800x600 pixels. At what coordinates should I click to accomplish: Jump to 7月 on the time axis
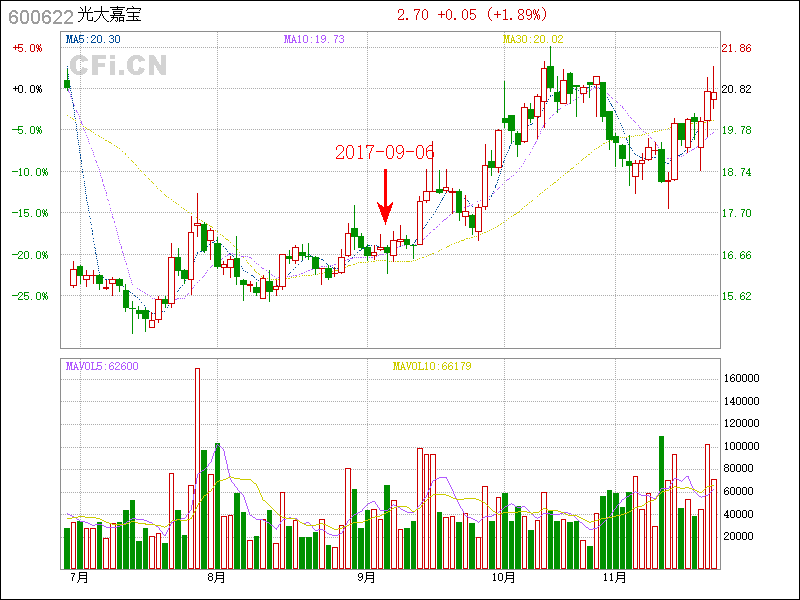coord(80,578)
